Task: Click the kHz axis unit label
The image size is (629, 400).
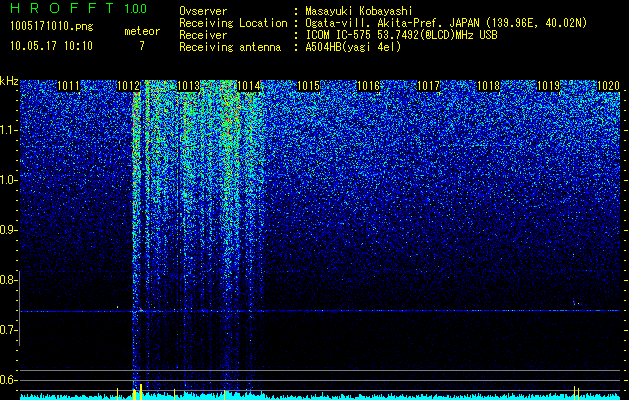Action: tap(9, 81)
